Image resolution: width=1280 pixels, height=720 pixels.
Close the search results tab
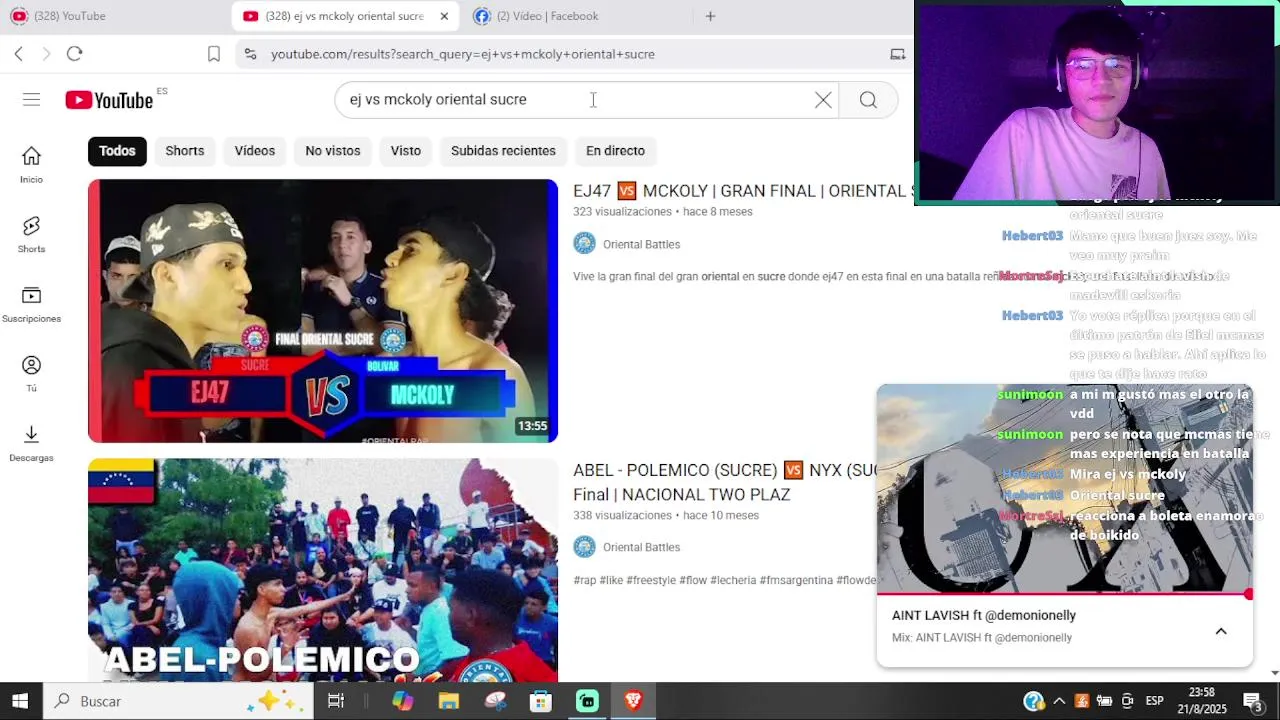tap(444, 16)
